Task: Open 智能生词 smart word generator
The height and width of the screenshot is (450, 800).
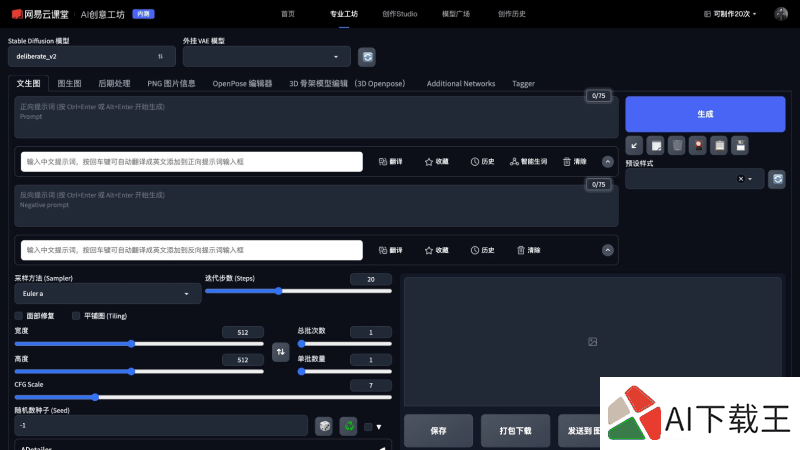Action: point(529,162)
